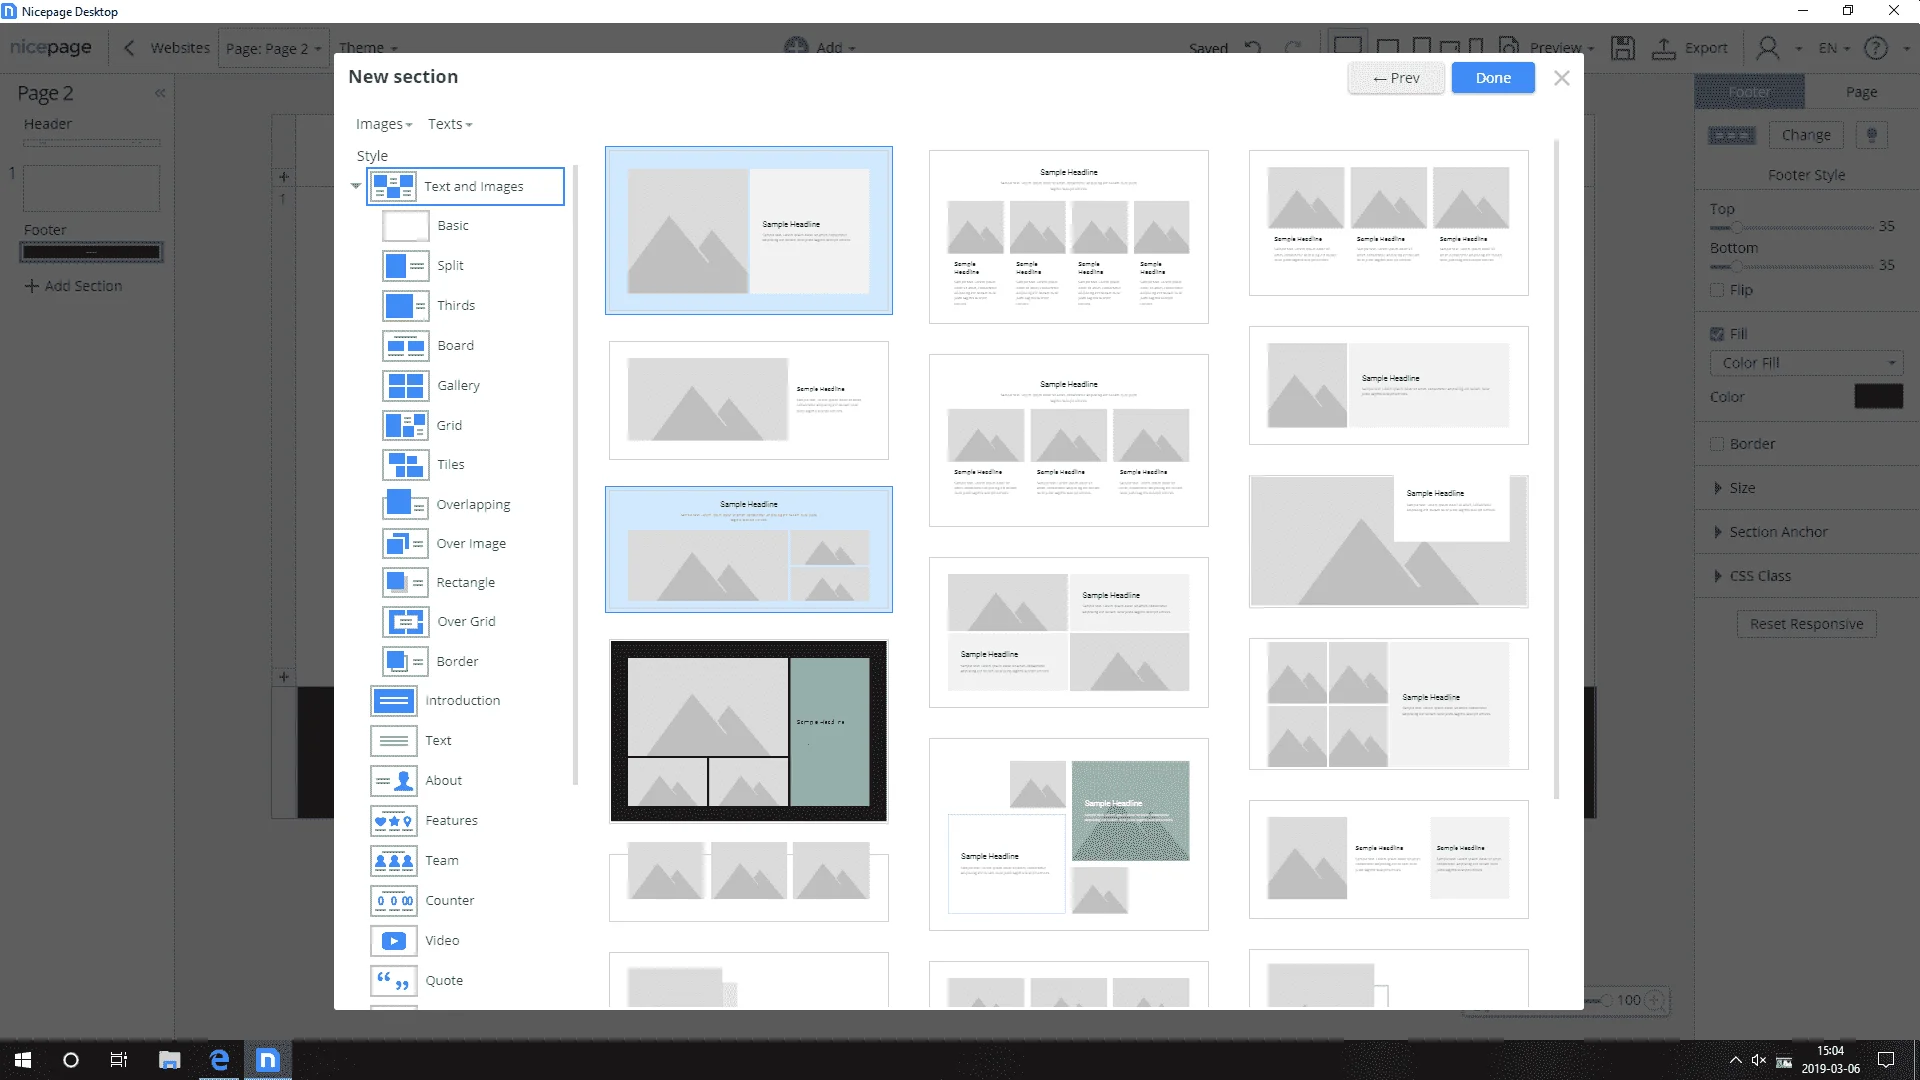Image resolution: width=1920 pixels, height=1080 pixels.
Task: Click the footer Color swatch
Action: pyautogui.click(x=1878, y=397)
